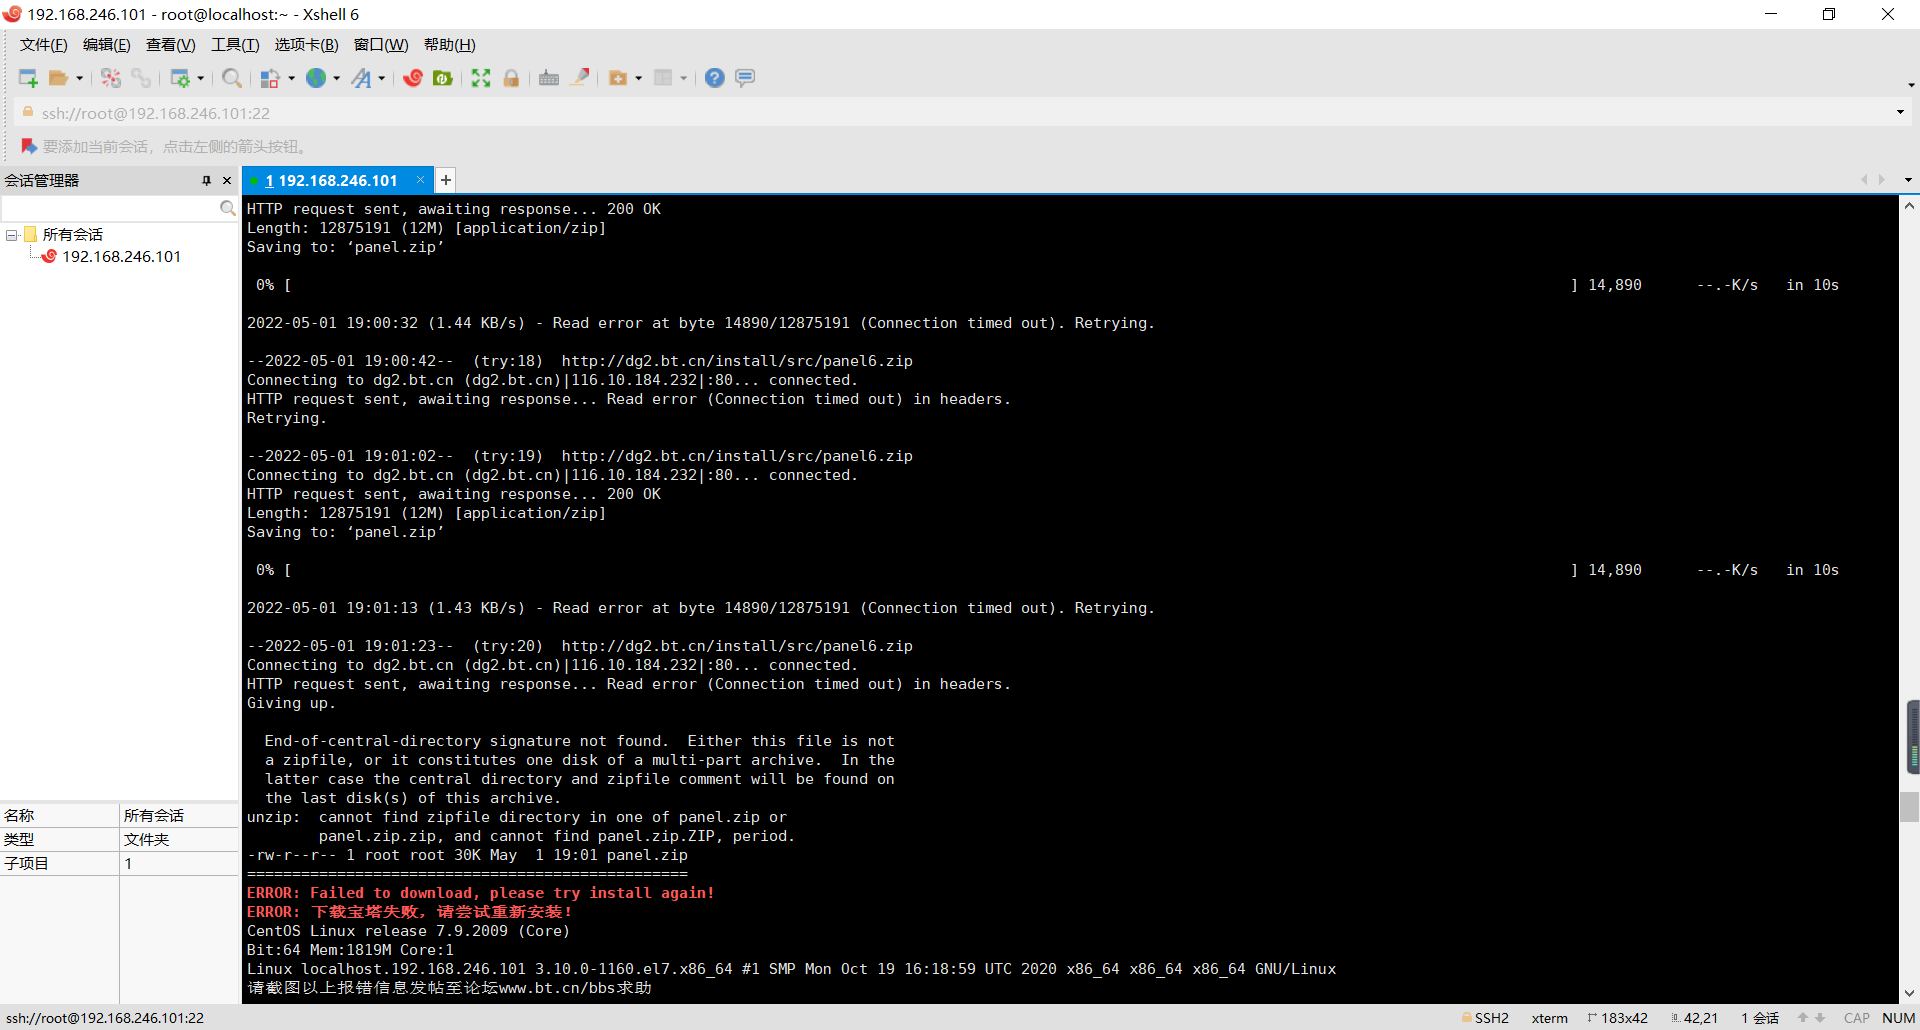Launch Xftp via the green toolbar icon

(443, 78)
